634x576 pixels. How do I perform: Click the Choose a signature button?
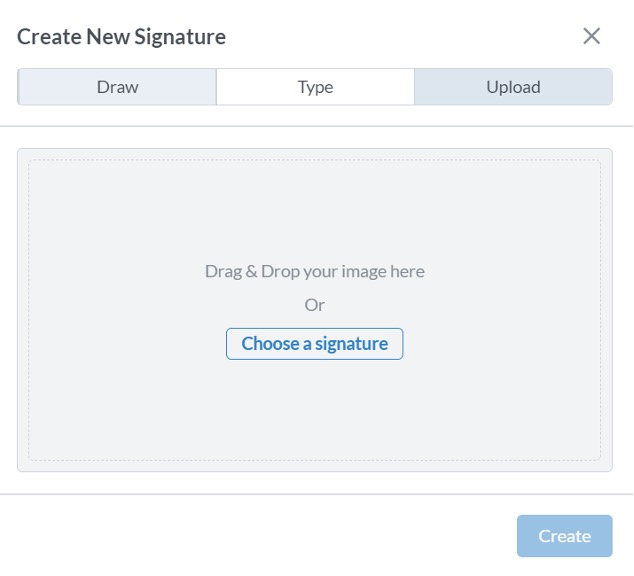tap(314, 344)
